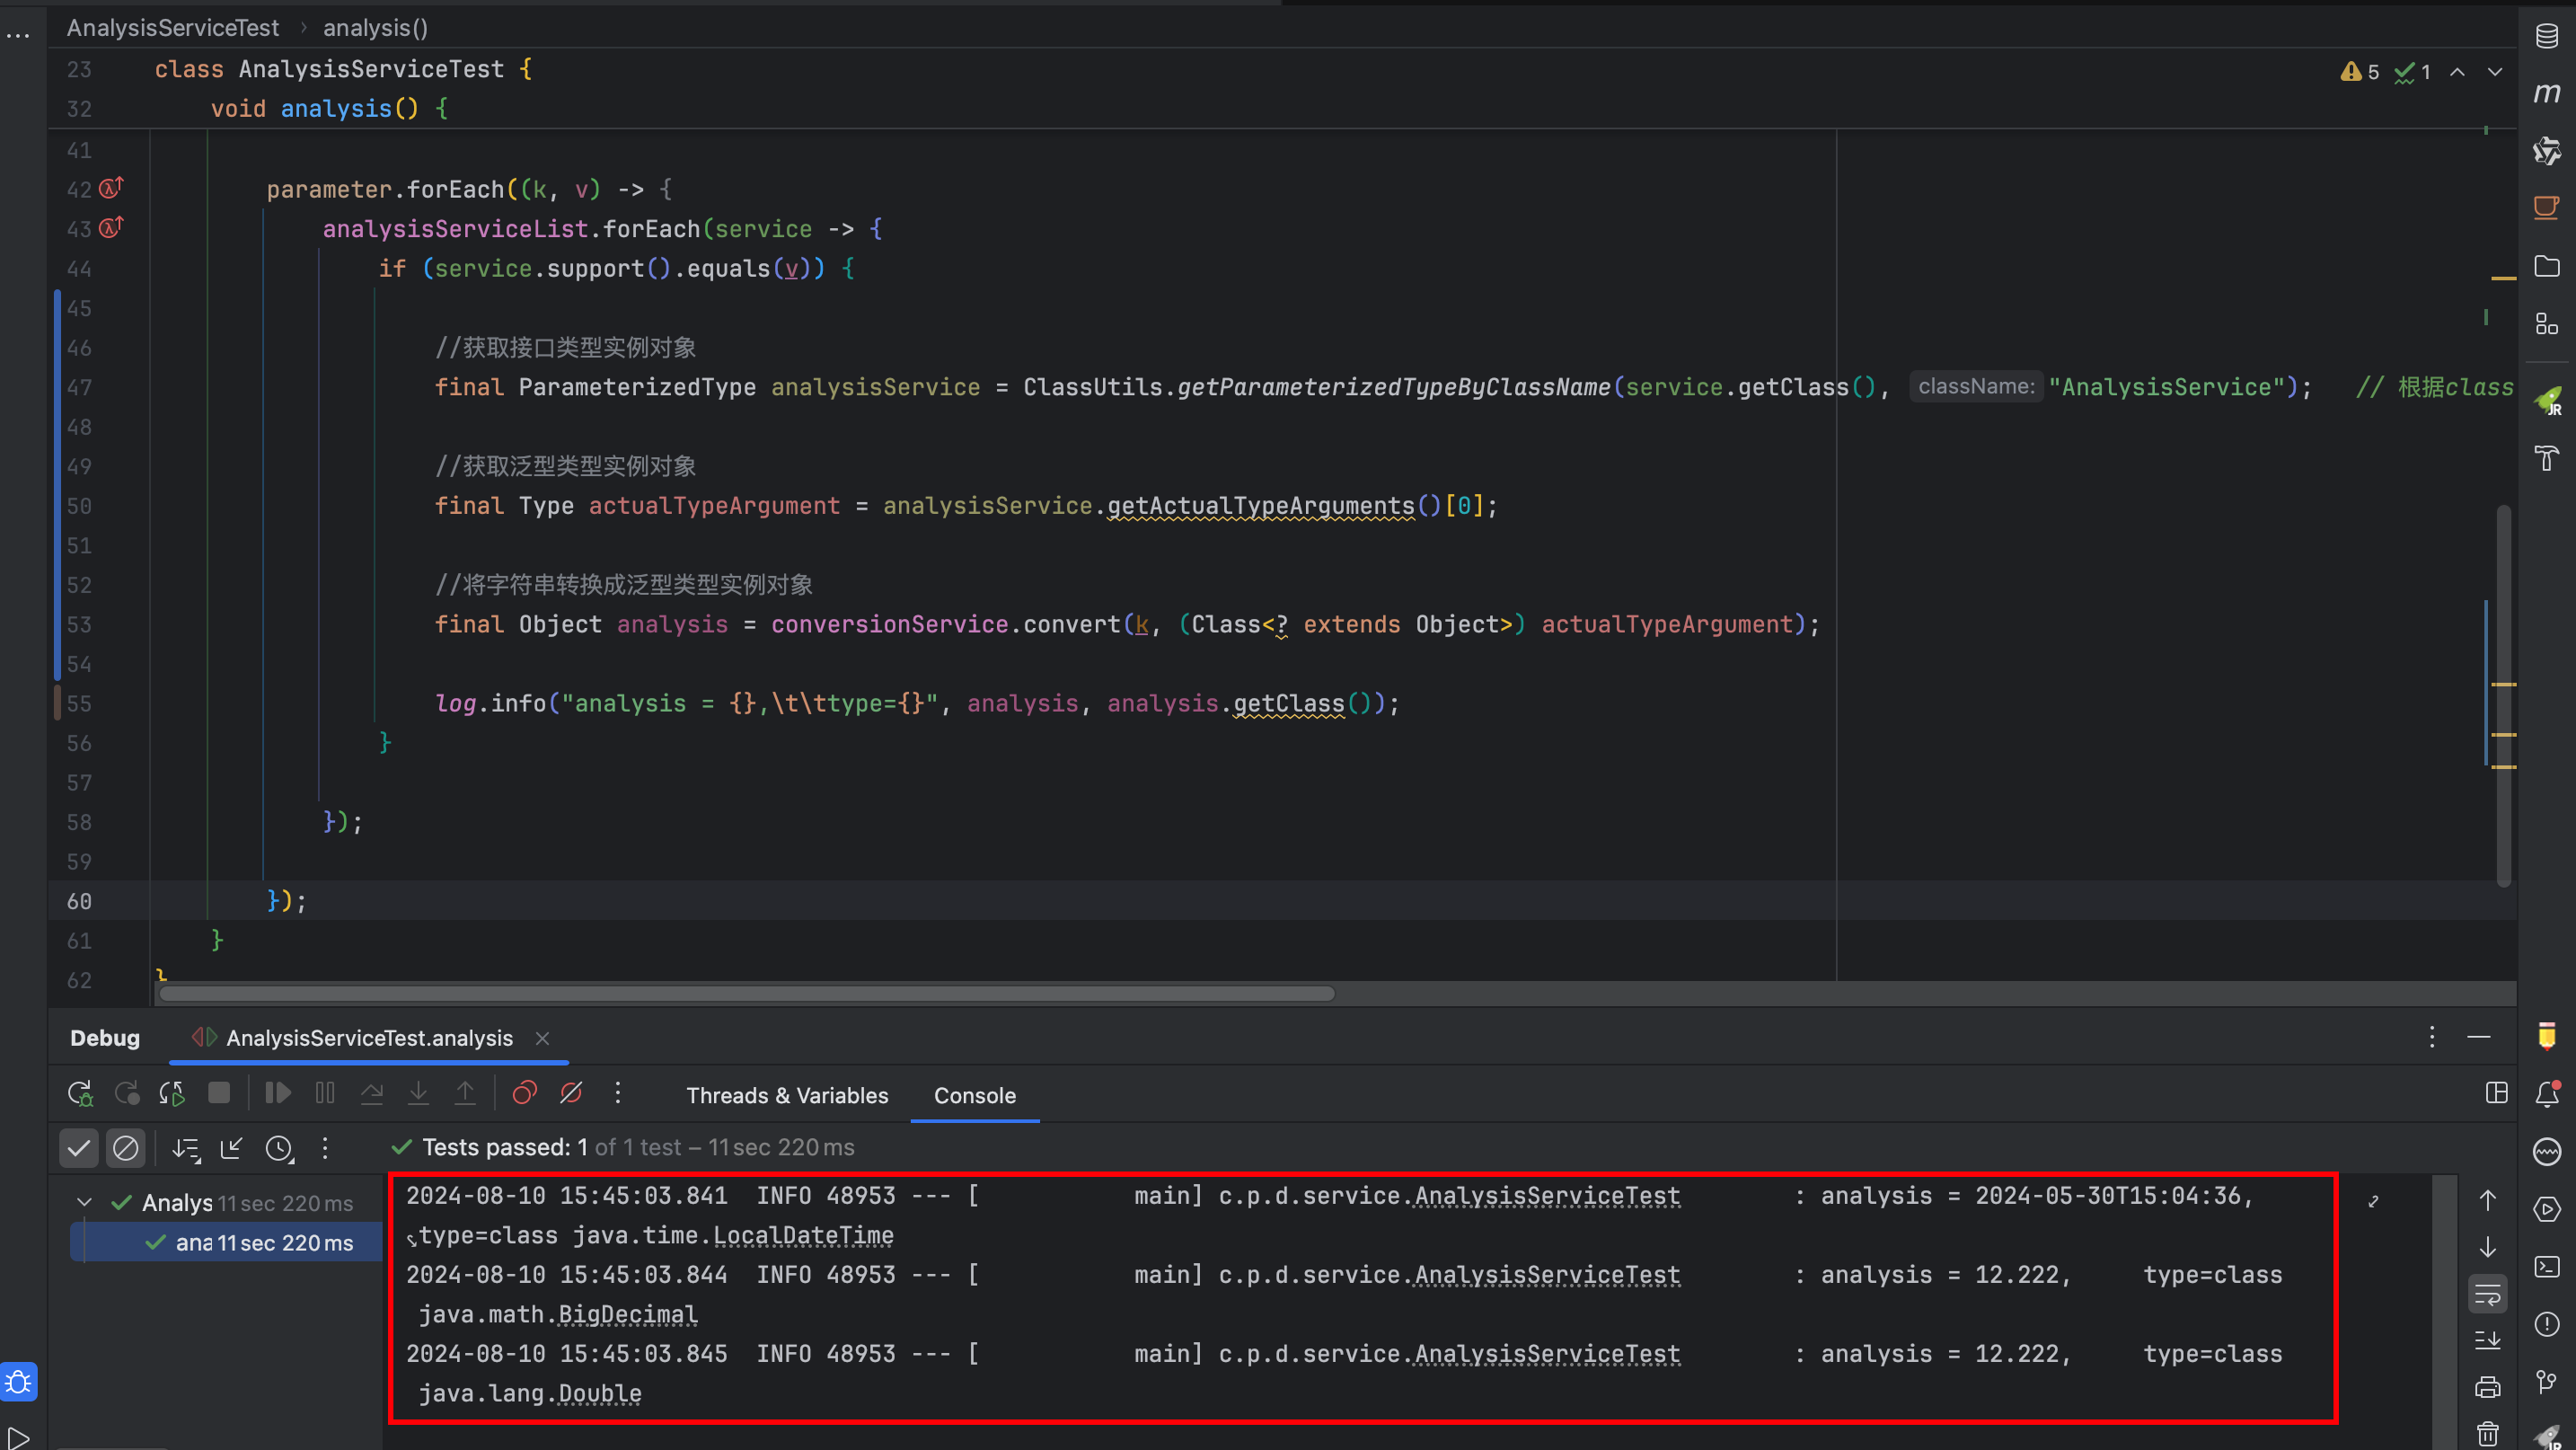Open the Database tool window icon
The width and height of the screenshot is (2576, 1450).
[x=2546, y=36]
